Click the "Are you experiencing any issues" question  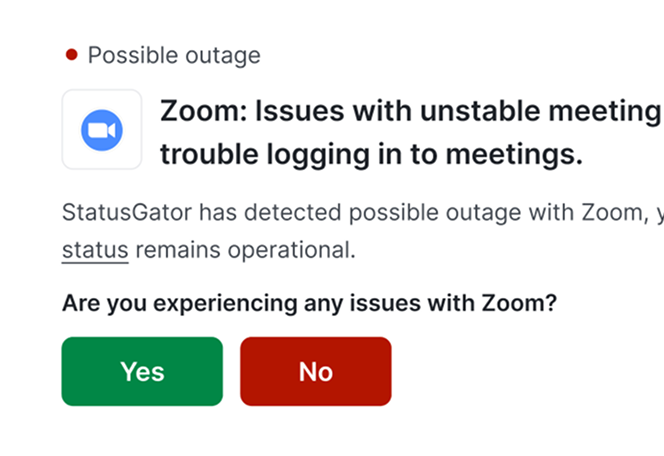coord(309,302)
